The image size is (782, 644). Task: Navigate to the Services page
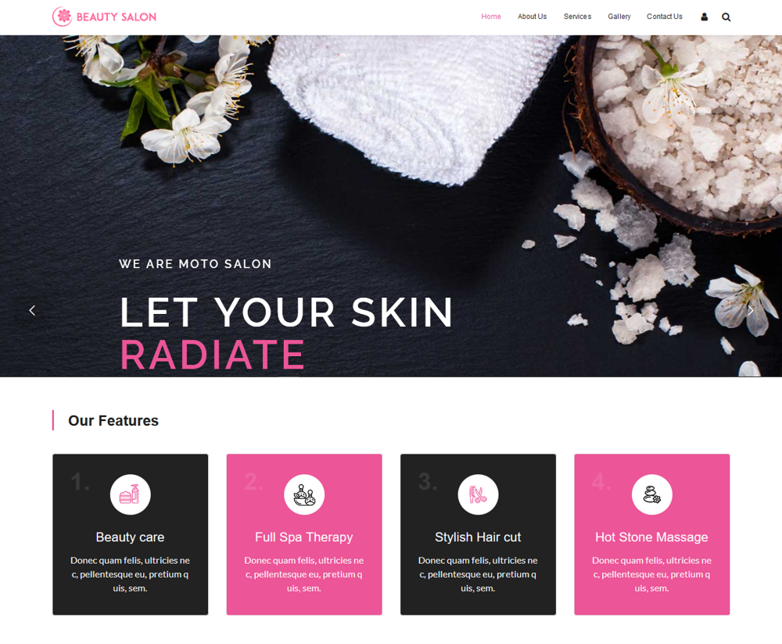(578, 16)
